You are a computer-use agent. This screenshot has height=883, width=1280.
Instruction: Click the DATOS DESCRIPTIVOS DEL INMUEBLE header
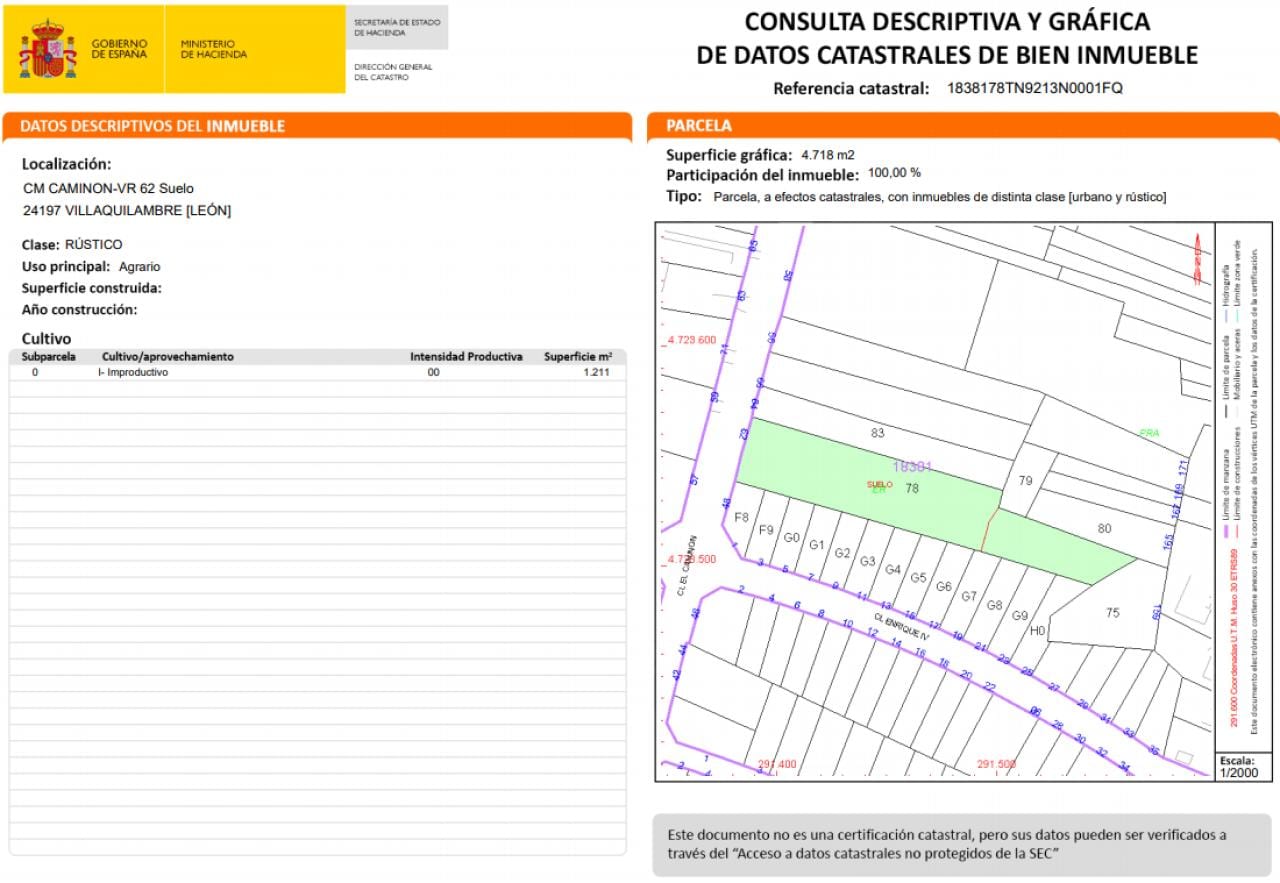click(x=153, y=126)
